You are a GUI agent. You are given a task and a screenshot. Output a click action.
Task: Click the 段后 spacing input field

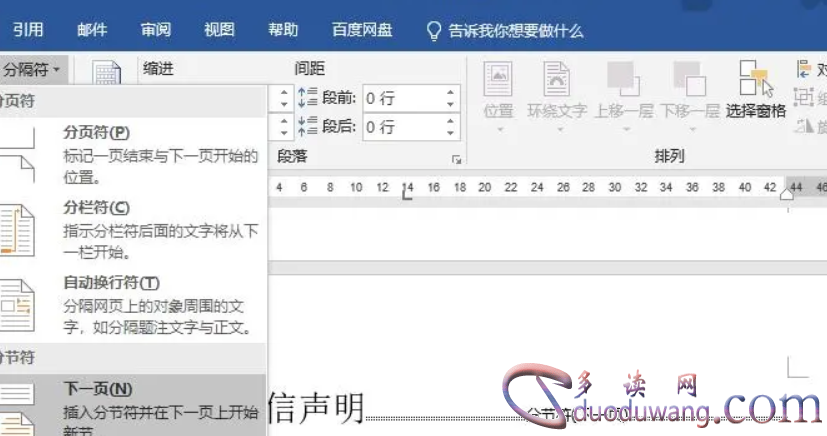400,127
